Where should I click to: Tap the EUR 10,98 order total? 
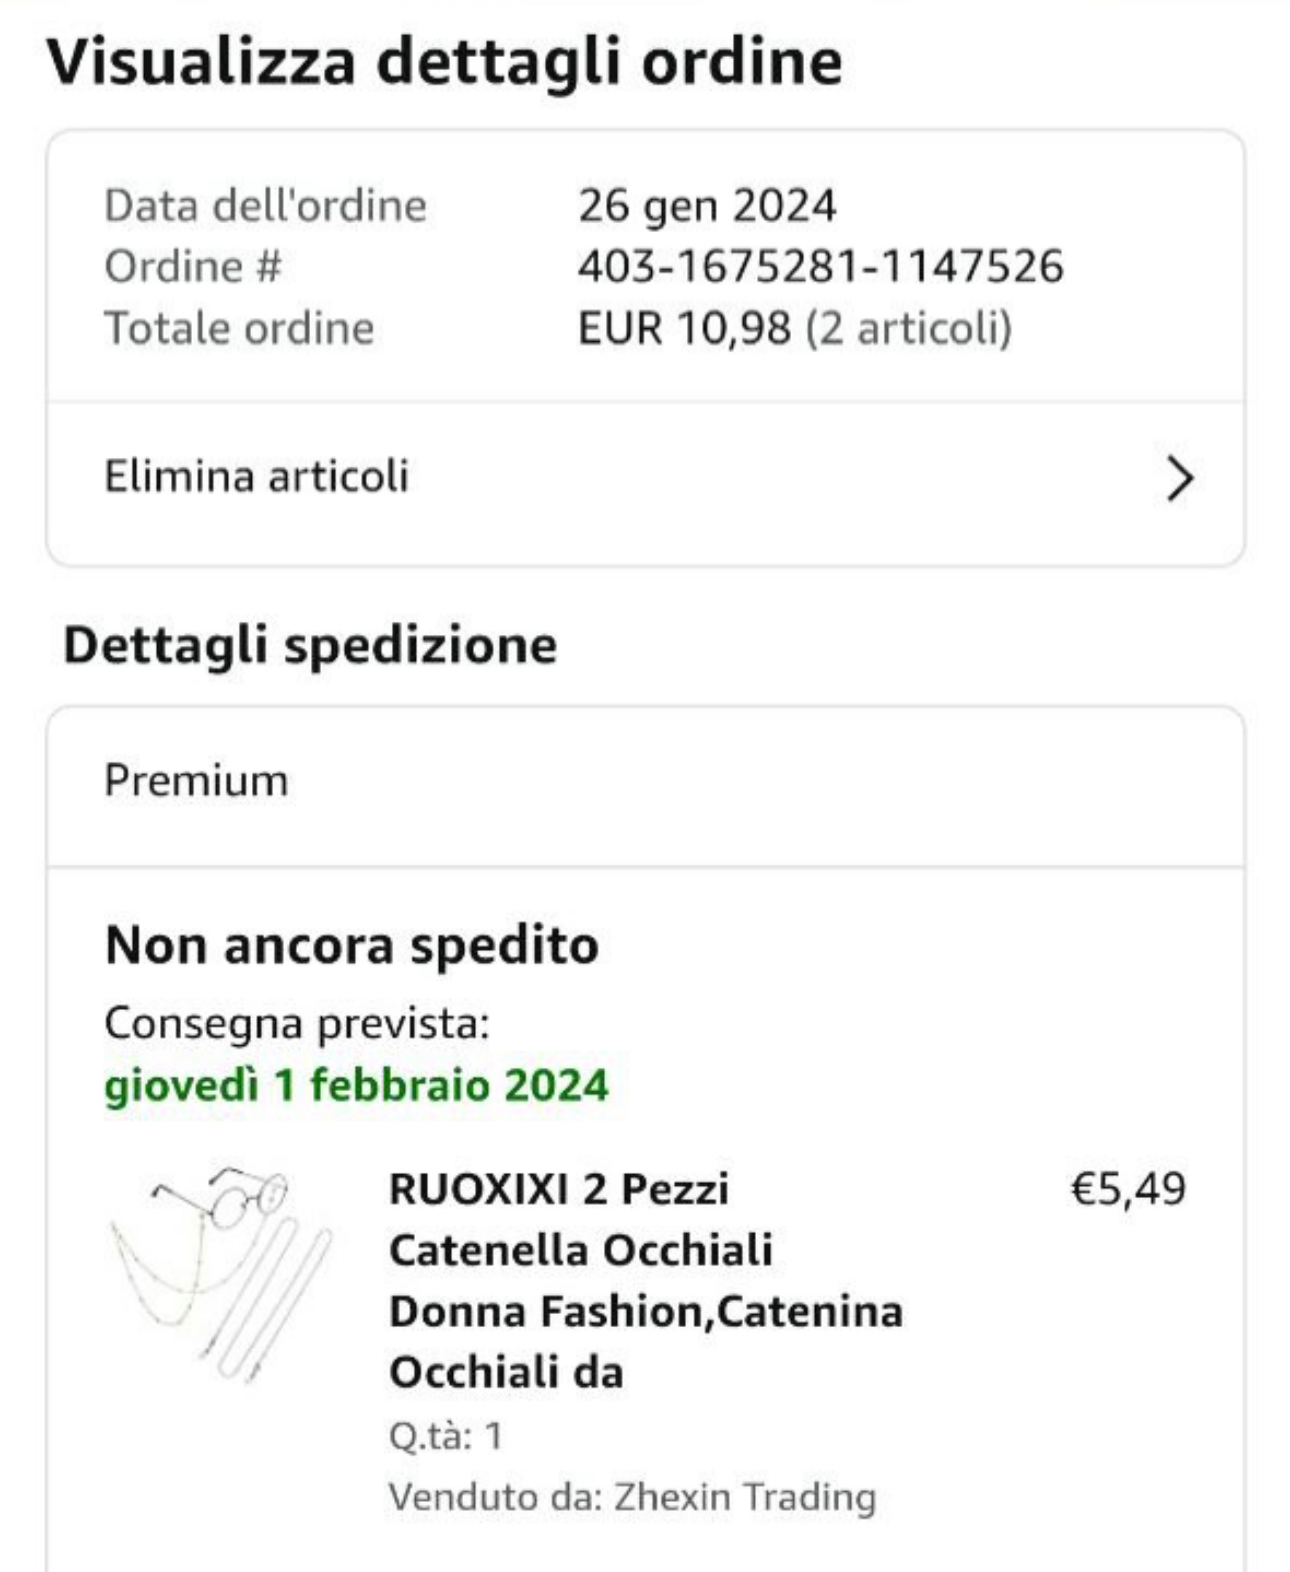[x=684, y=328]
